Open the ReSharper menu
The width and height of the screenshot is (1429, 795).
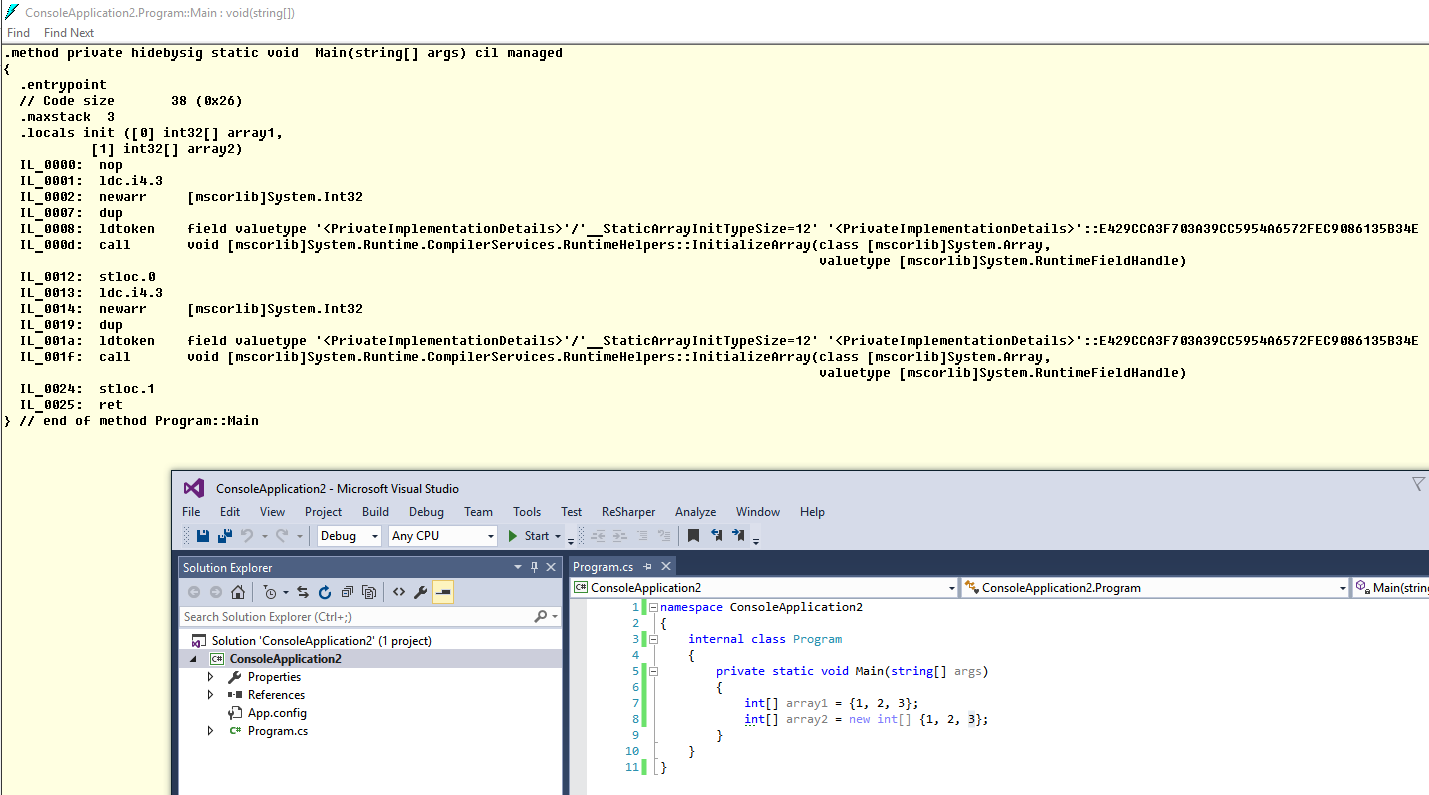point(628,512)
